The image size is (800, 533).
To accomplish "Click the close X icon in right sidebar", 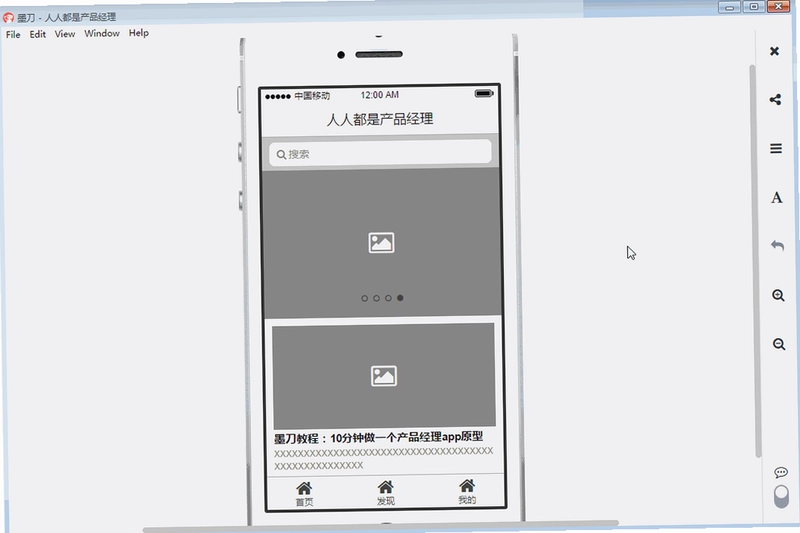I will coord(774,51).
